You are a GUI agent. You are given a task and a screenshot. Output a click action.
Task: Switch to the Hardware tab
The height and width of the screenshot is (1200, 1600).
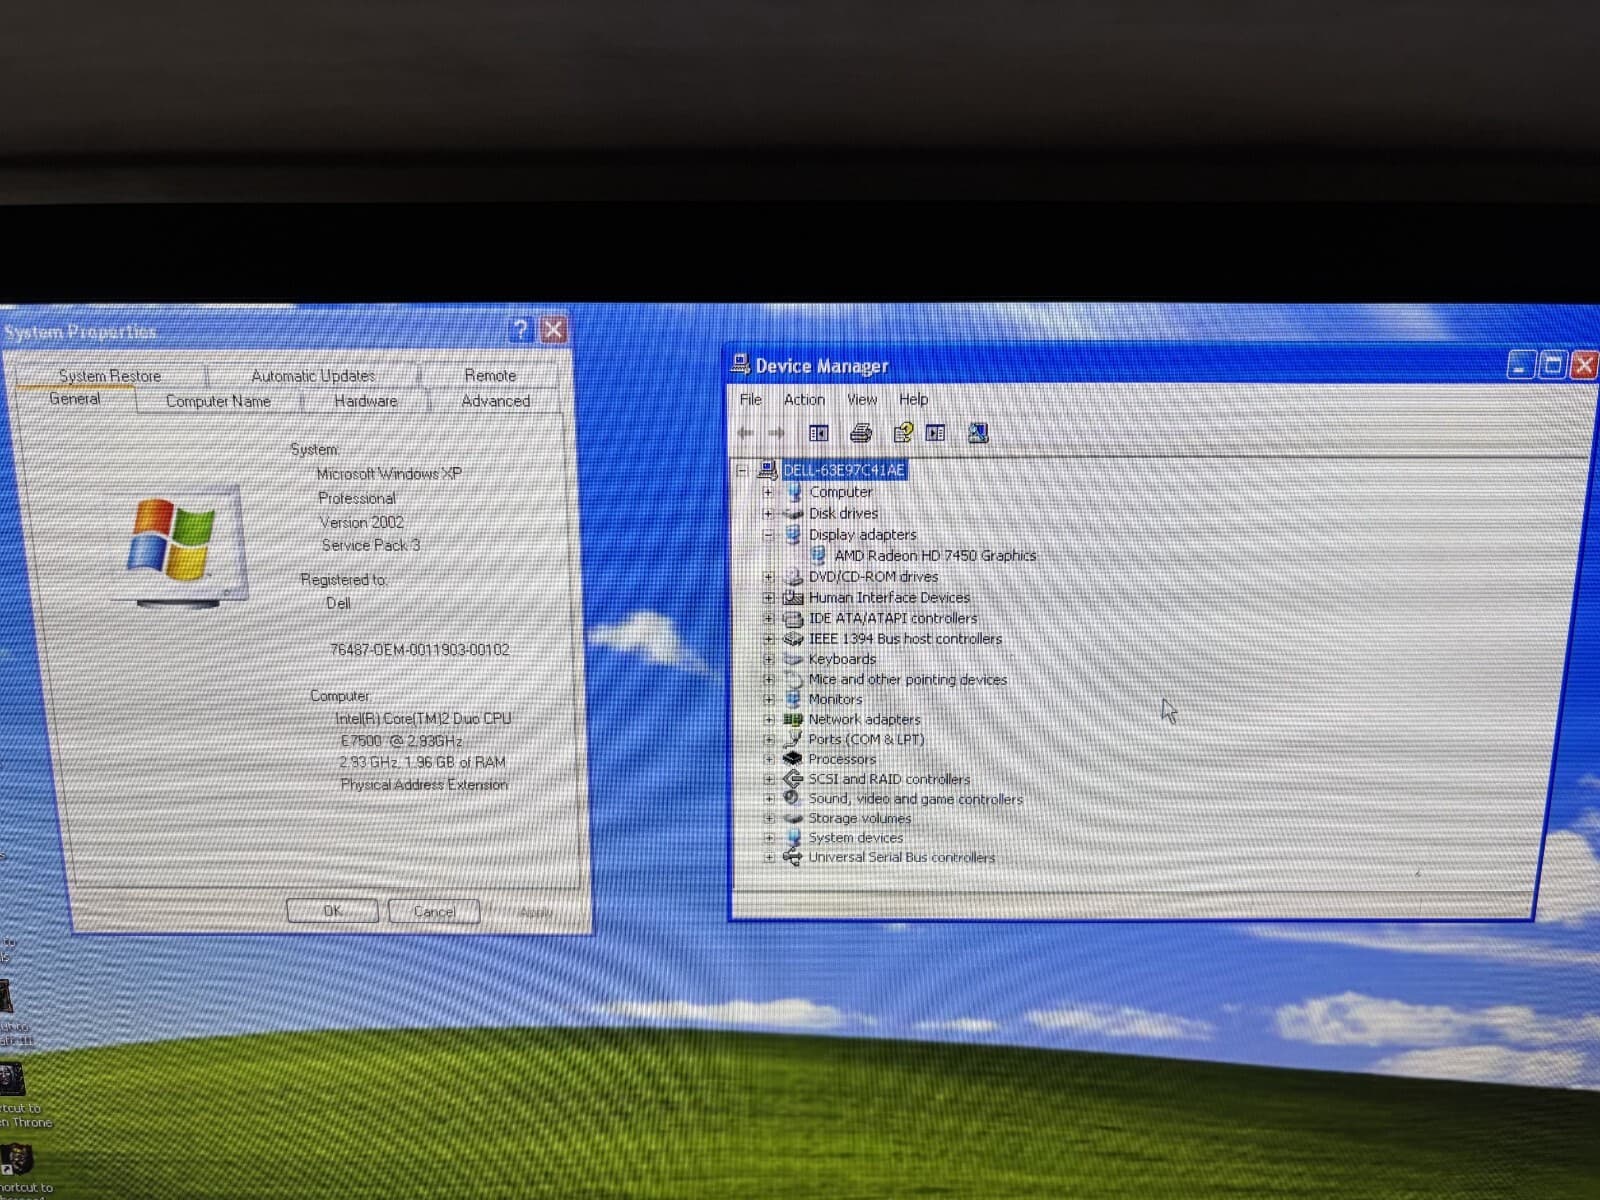[364, 400]
